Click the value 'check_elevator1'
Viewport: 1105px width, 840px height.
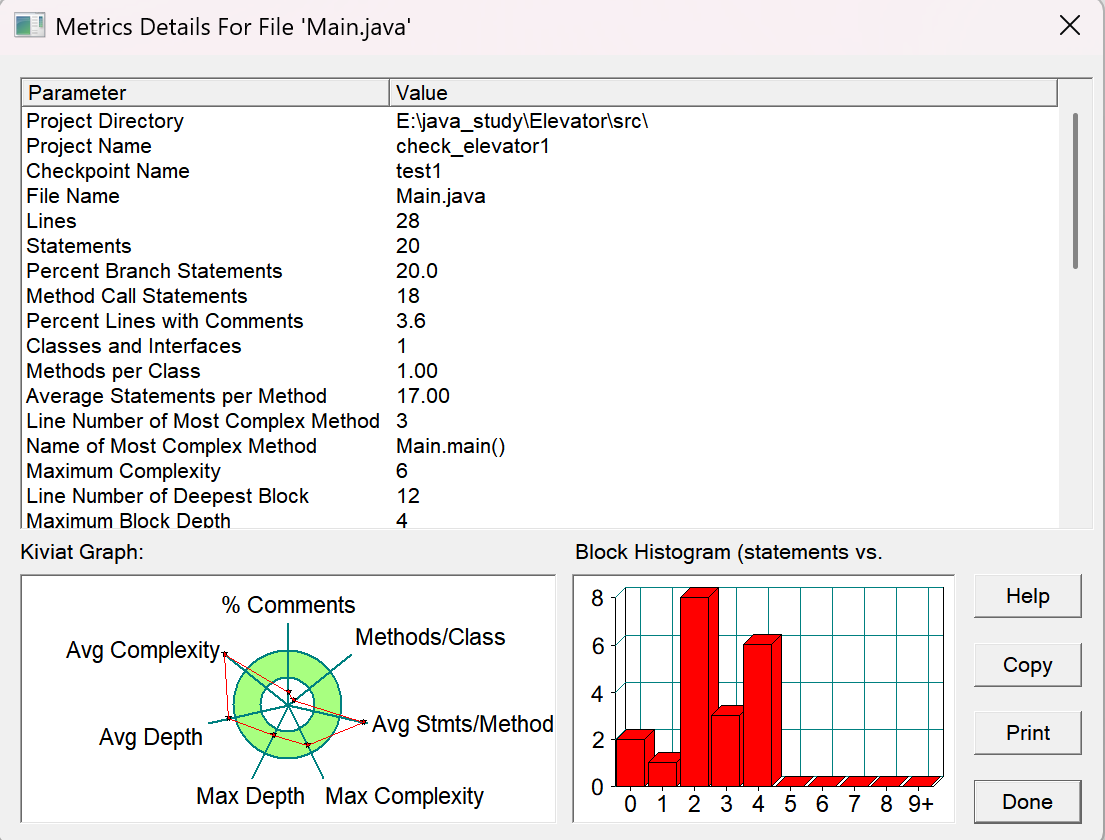(x=472, y=146)
